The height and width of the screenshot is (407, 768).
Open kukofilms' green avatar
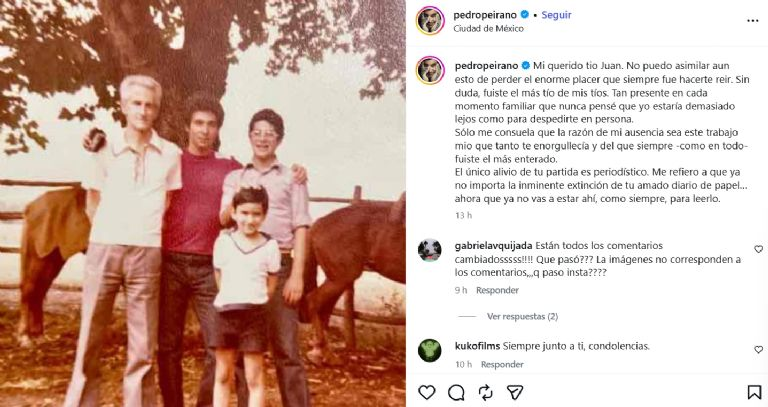[x=430, y=350]
